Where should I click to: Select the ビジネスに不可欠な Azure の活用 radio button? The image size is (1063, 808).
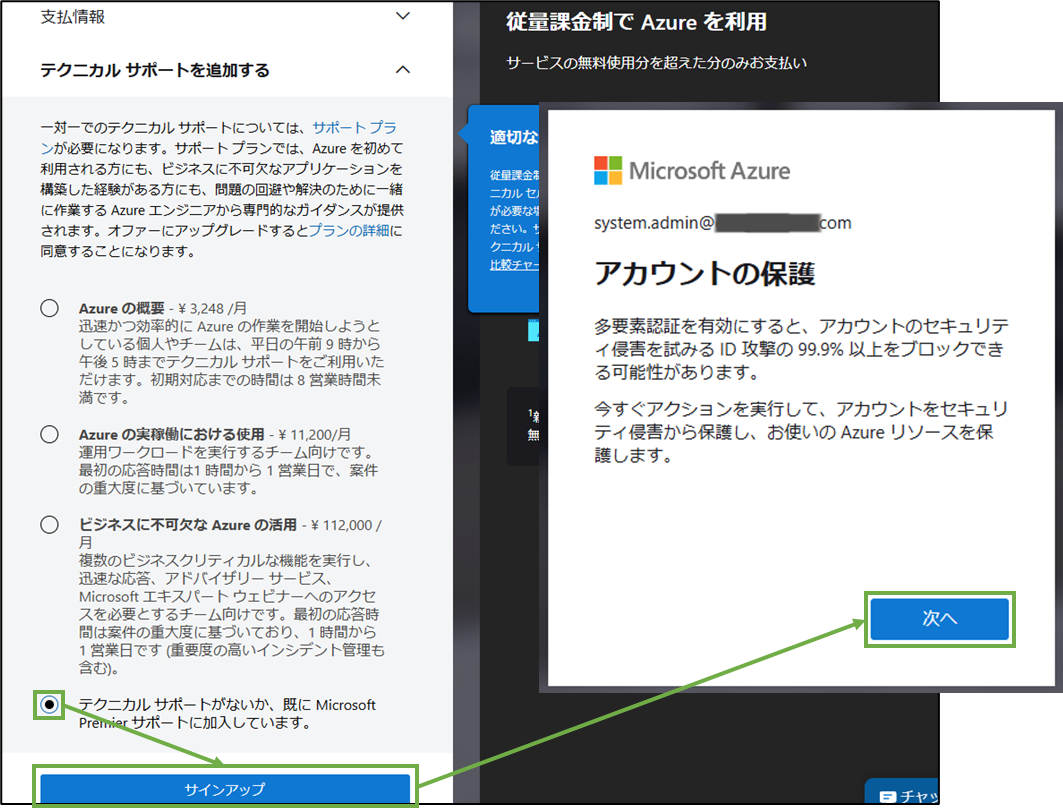point(49,525)
